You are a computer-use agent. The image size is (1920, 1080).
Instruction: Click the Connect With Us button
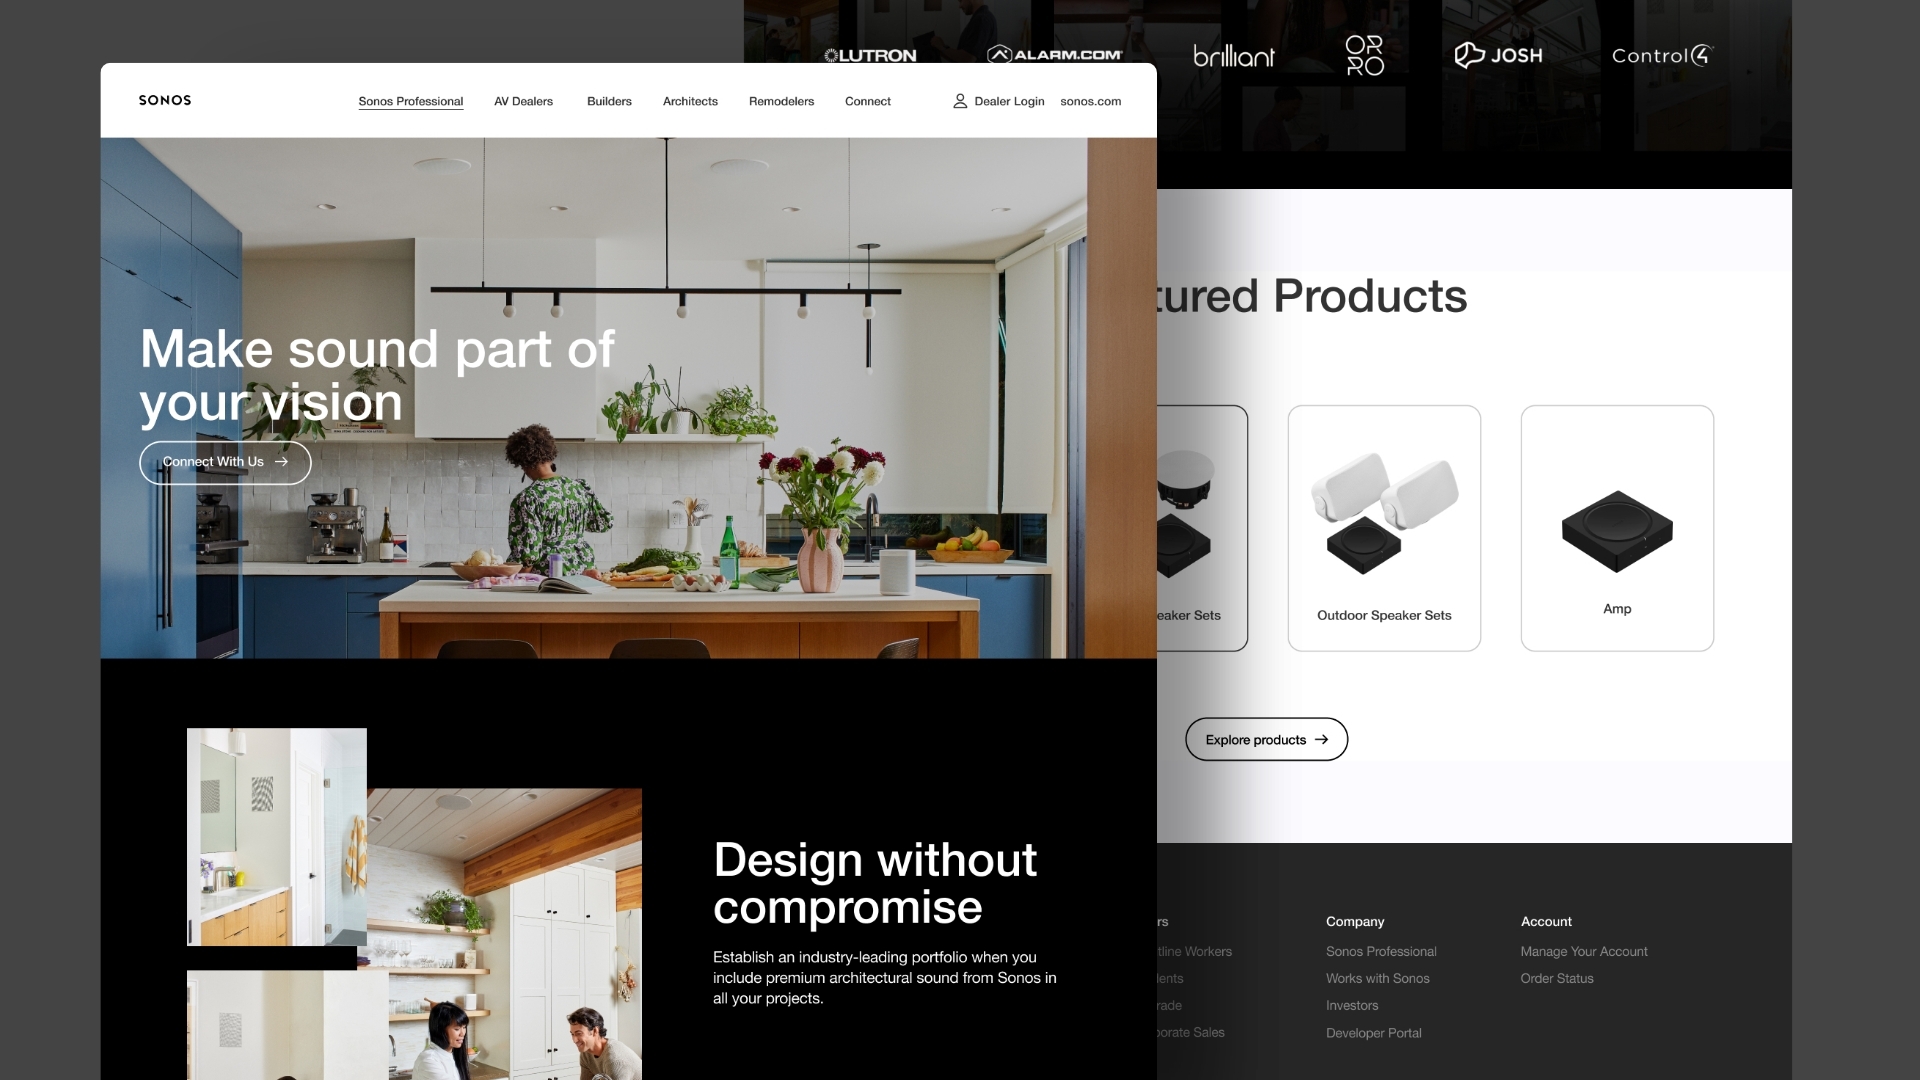[x=224, y=462]
